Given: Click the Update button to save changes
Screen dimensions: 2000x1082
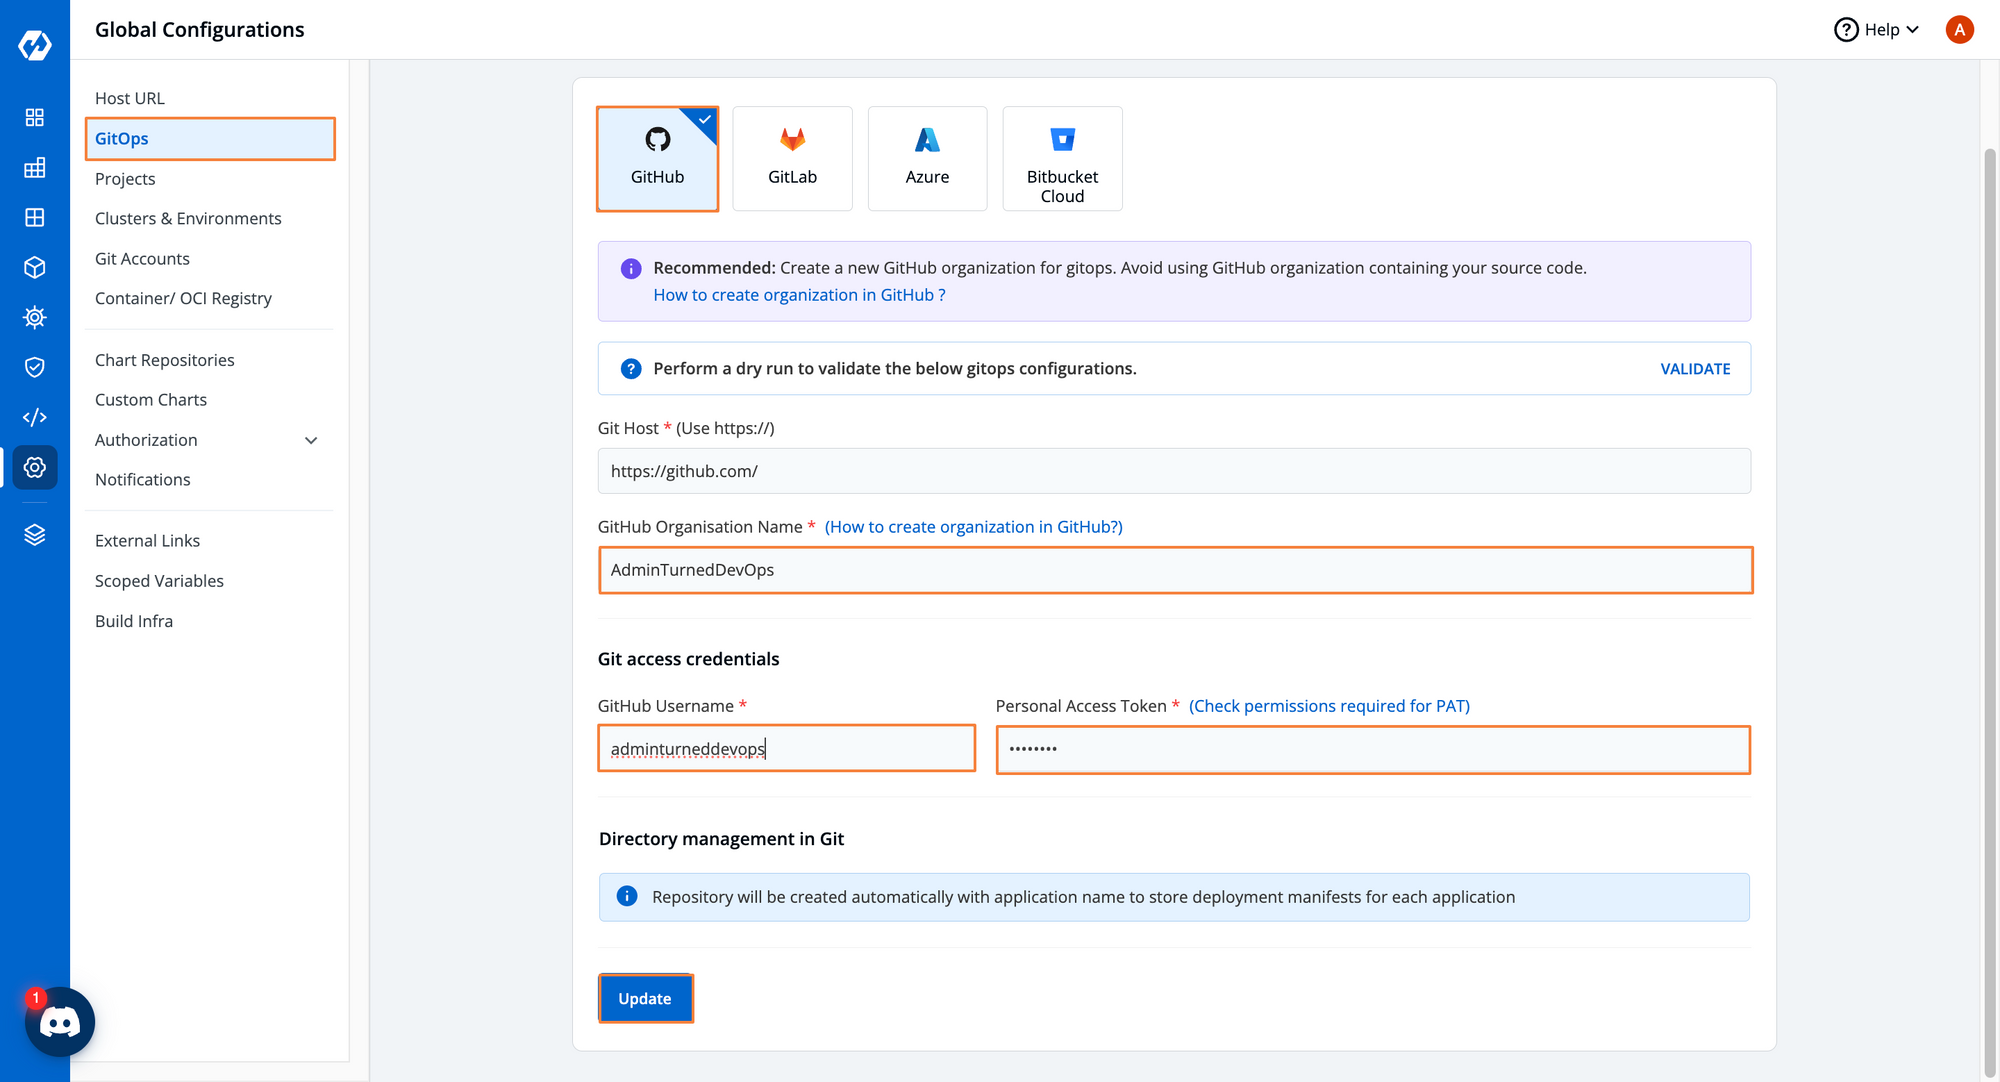Looking at the screenshot, I should 644,998.
